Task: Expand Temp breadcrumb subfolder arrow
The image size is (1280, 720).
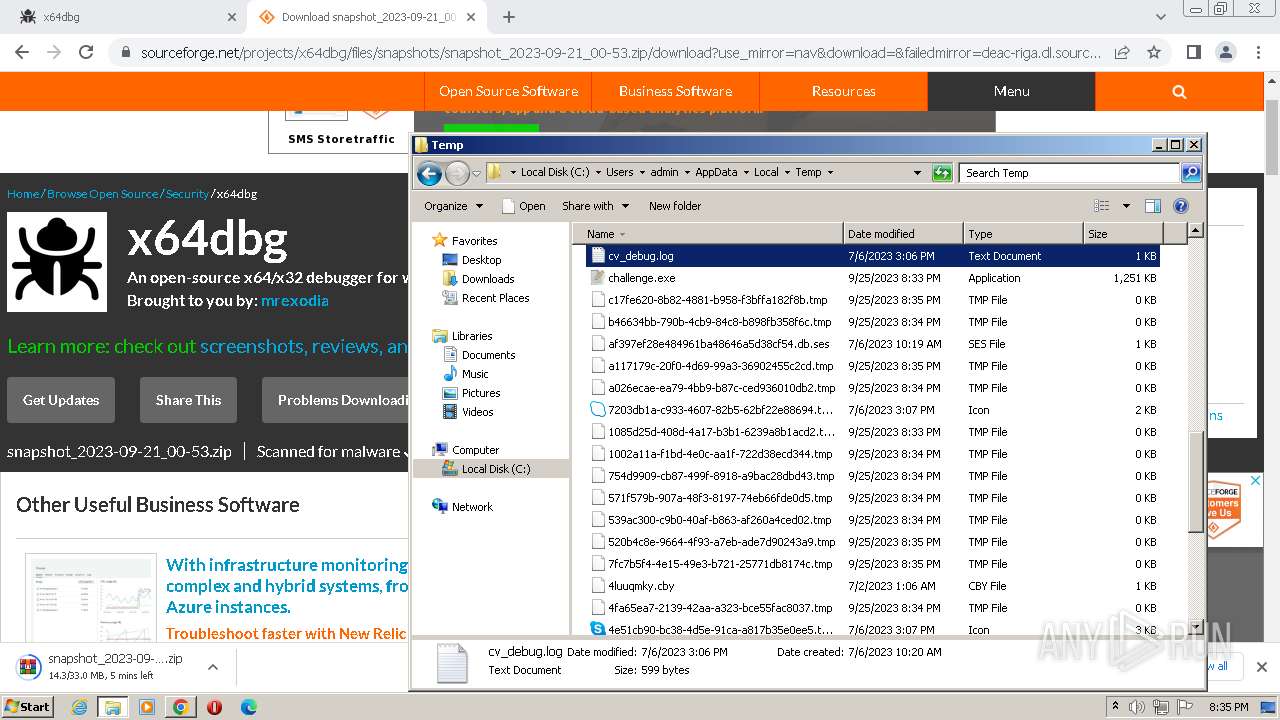Action: [830, 173]
